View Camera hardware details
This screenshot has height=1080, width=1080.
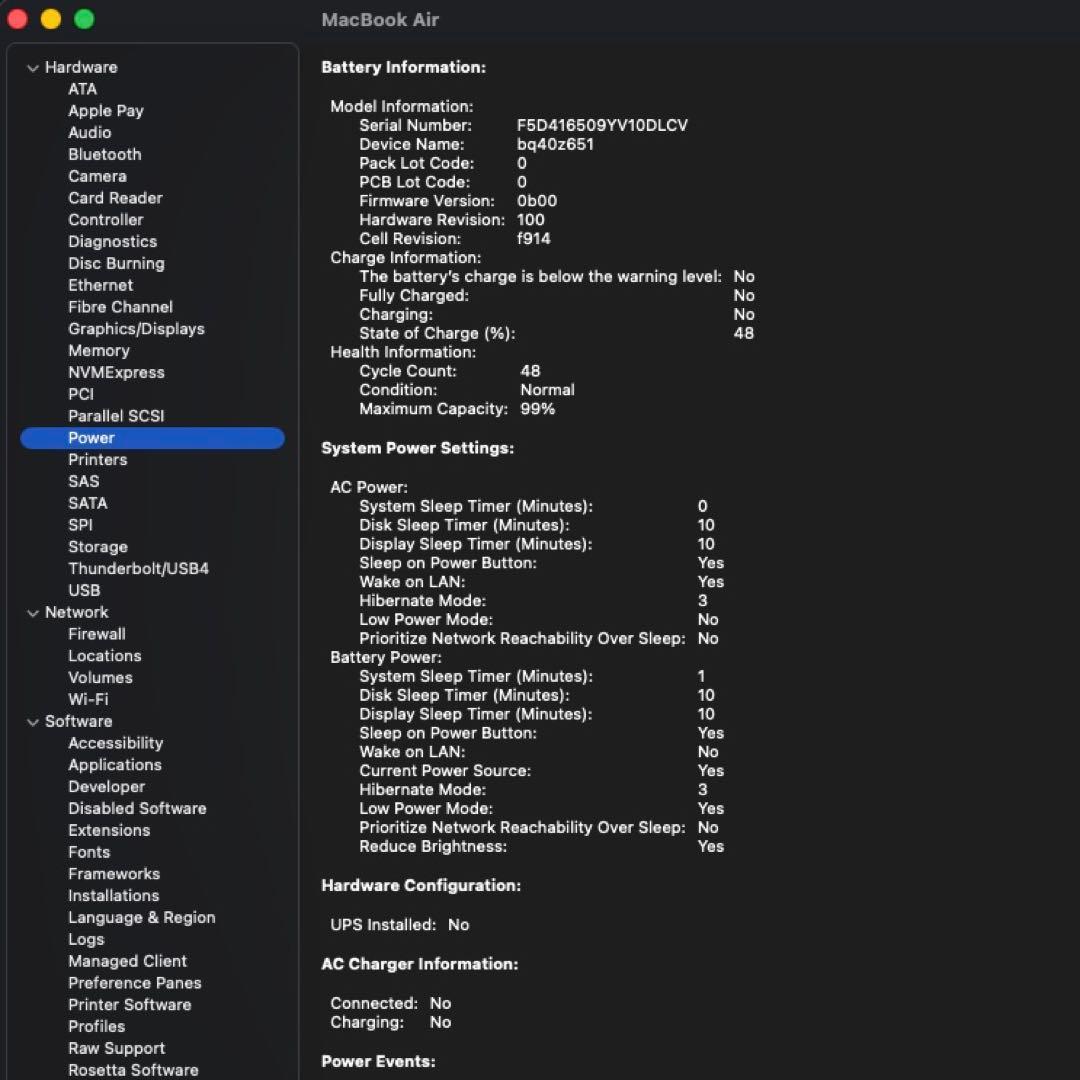coord(97,176)
